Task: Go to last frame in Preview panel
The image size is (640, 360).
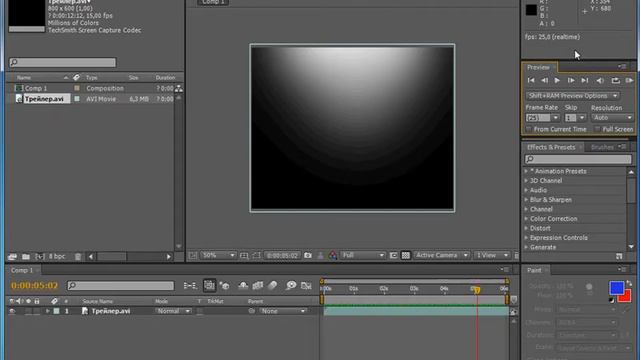Action: [x=584, y=80]
